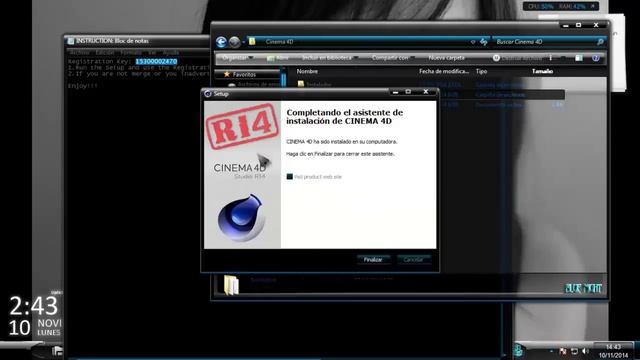Click the burn disc toolbar icon
Viewport: 640px width, 360px height.
click(x=496, y=58)
